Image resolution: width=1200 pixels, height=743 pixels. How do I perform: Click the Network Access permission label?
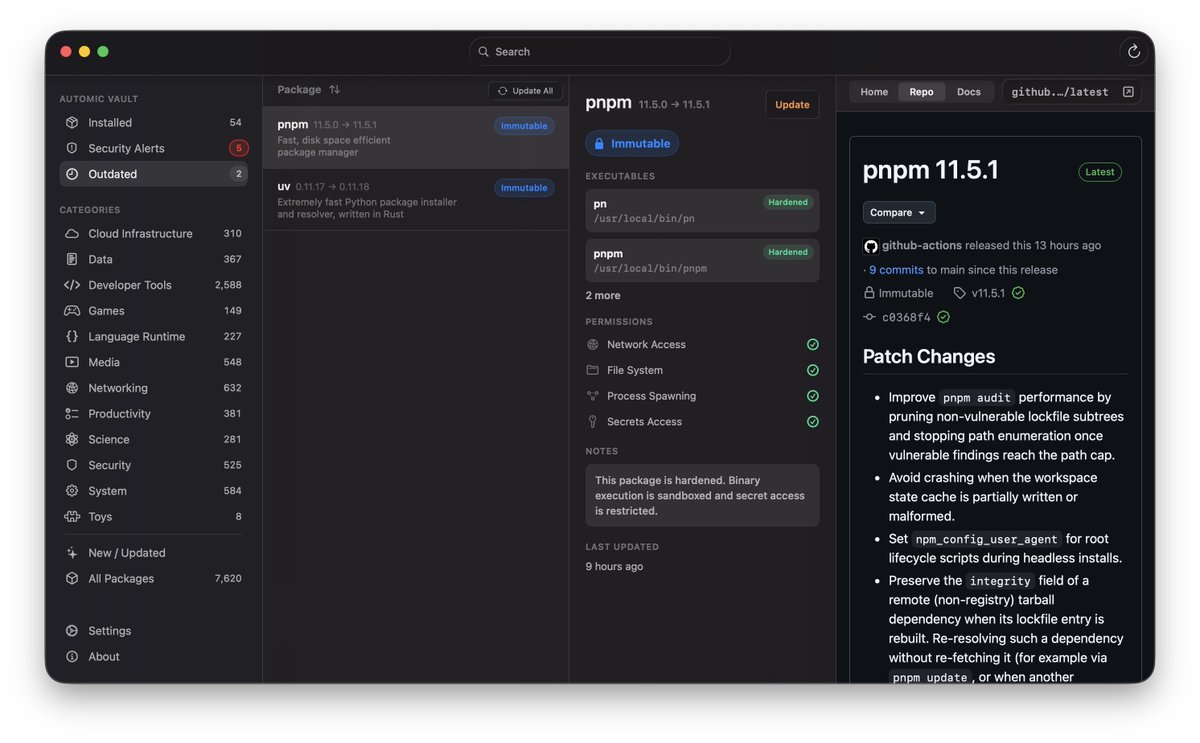(646, 345)
